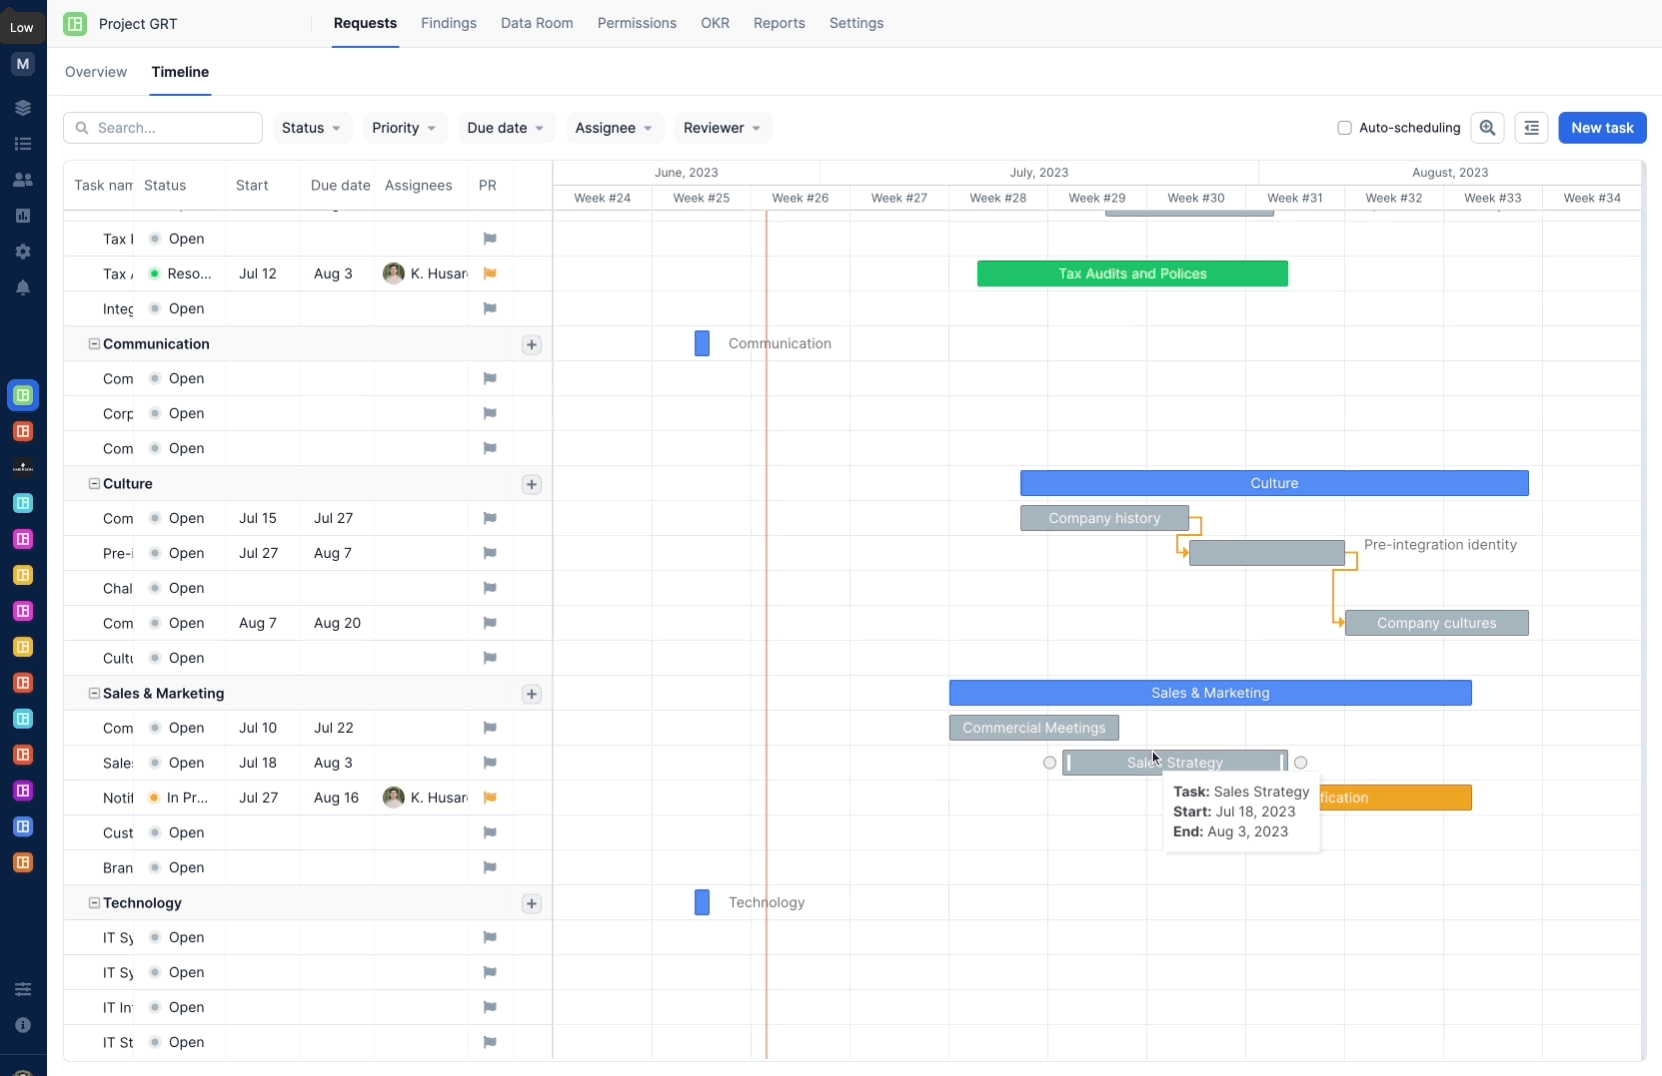Open the task list icon in the sidebar

tap(23, 144)
